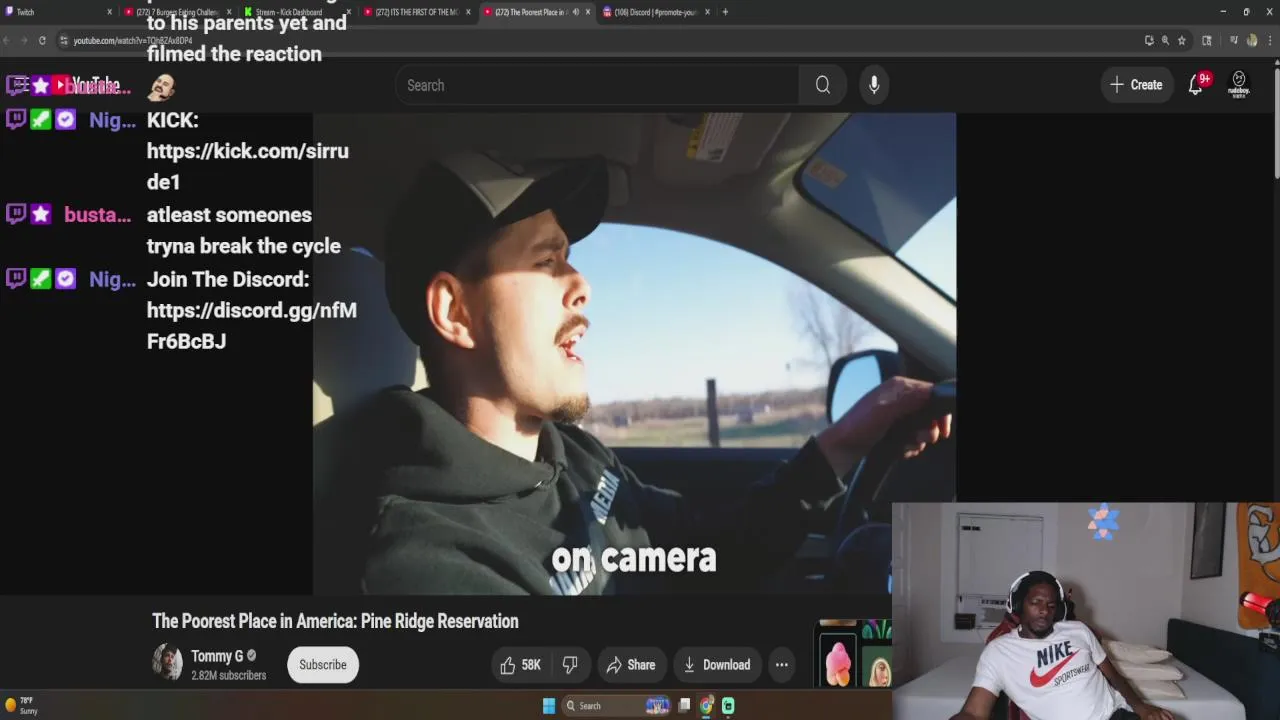1280x720 pixels.
Task: Open more actions ellipsis next to Download
Action: pos(782,665)
